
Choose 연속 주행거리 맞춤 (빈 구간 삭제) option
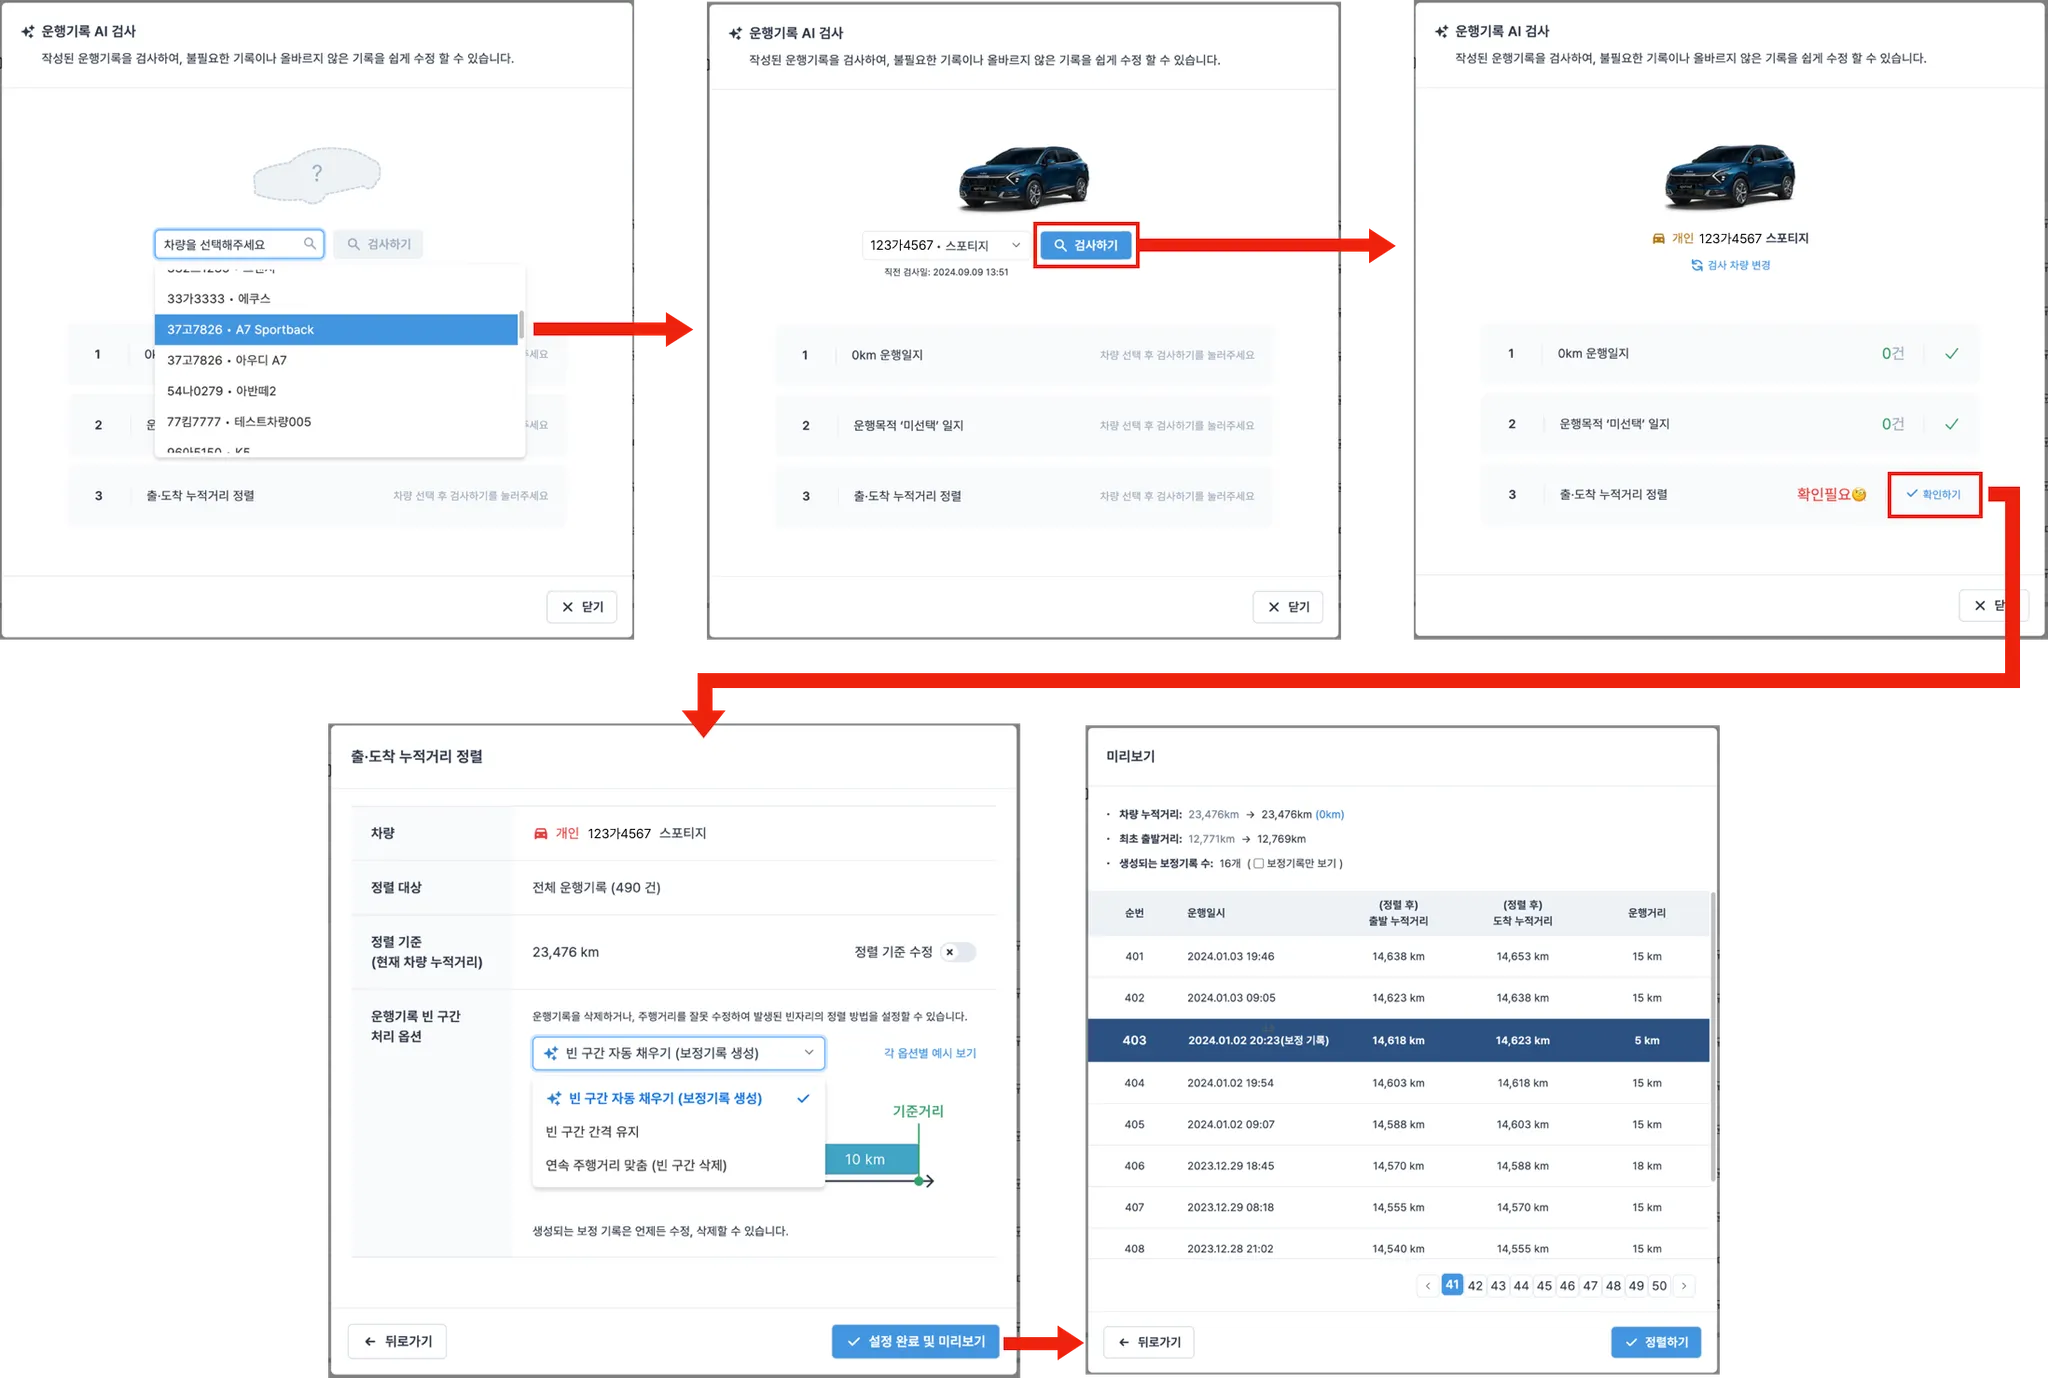pyautogui.click(x=636, y=1165)
